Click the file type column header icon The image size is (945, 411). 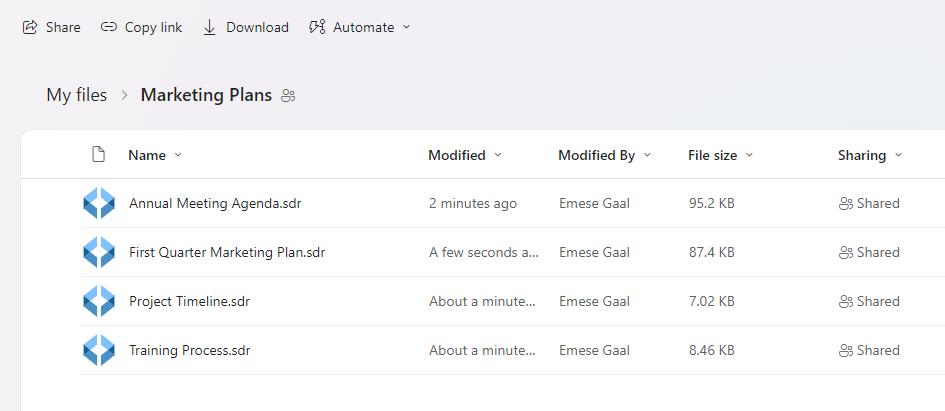click(x=98, y=155)
